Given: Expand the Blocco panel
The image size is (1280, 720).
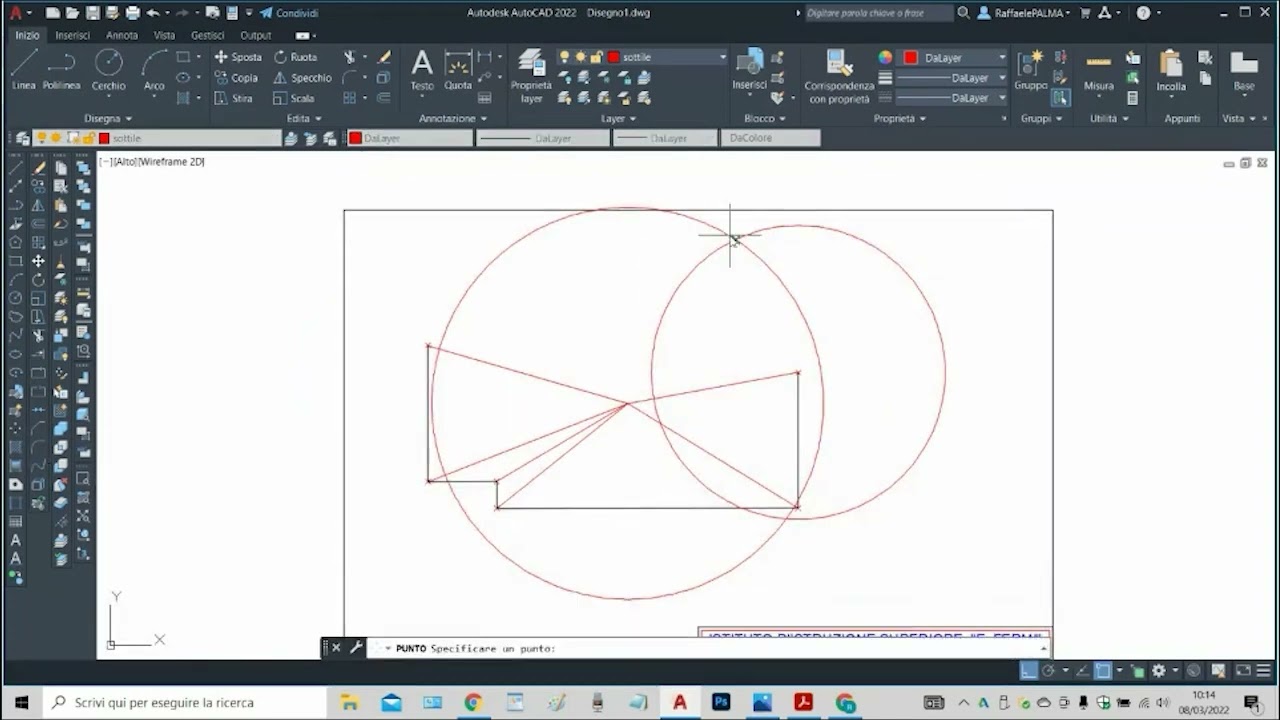Looking at the screenshot, I should [x=765, y=118].
